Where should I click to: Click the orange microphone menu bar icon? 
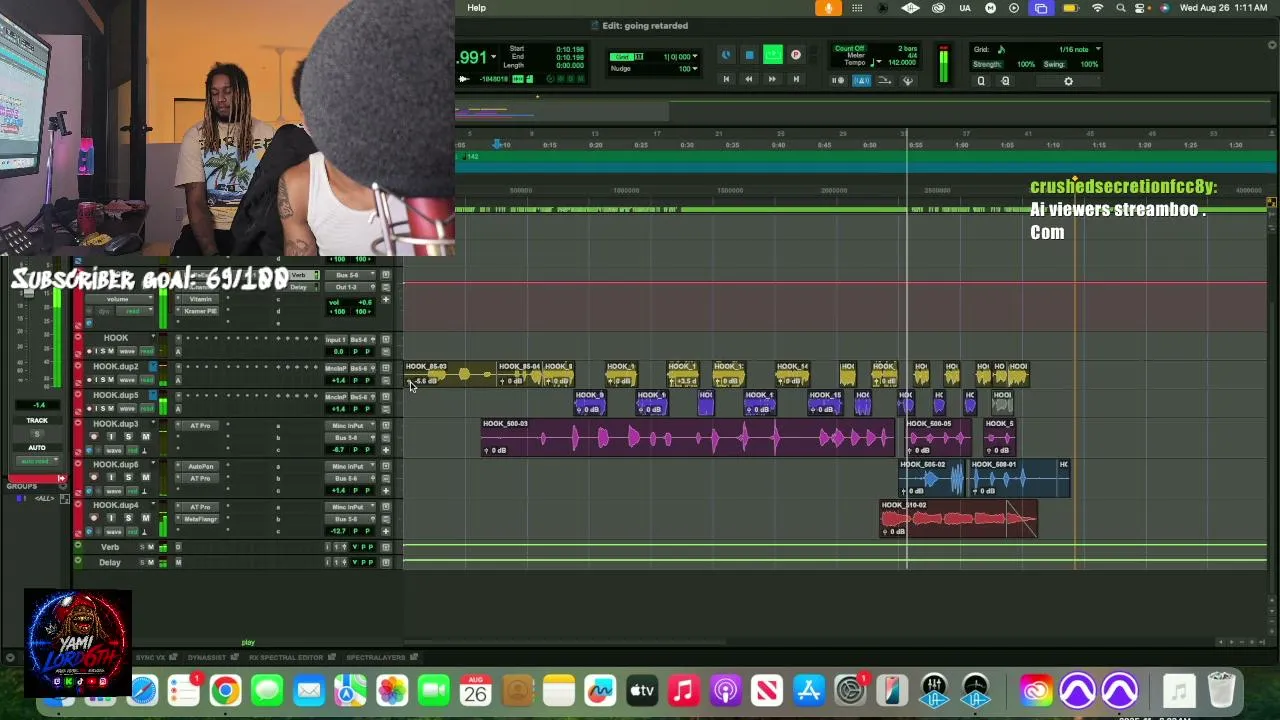pyautogui.click(x=828, y=8)
